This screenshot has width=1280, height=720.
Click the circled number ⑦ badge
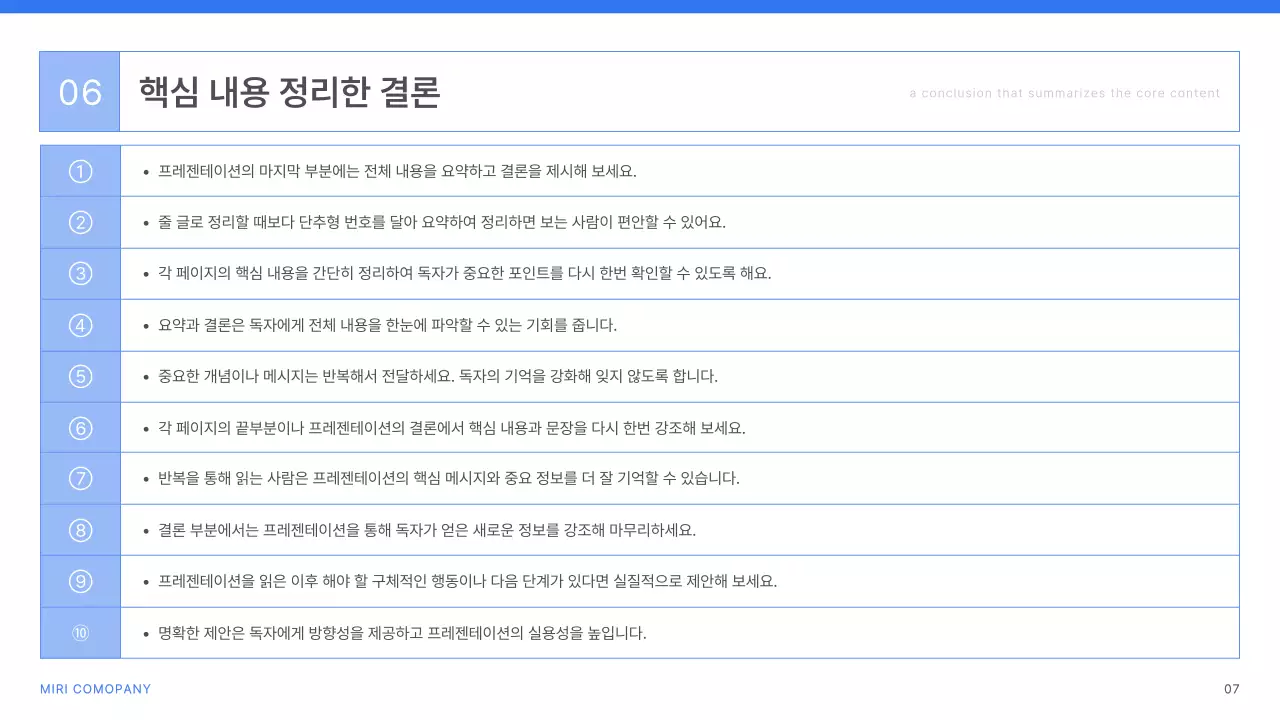tap(80, 478)
